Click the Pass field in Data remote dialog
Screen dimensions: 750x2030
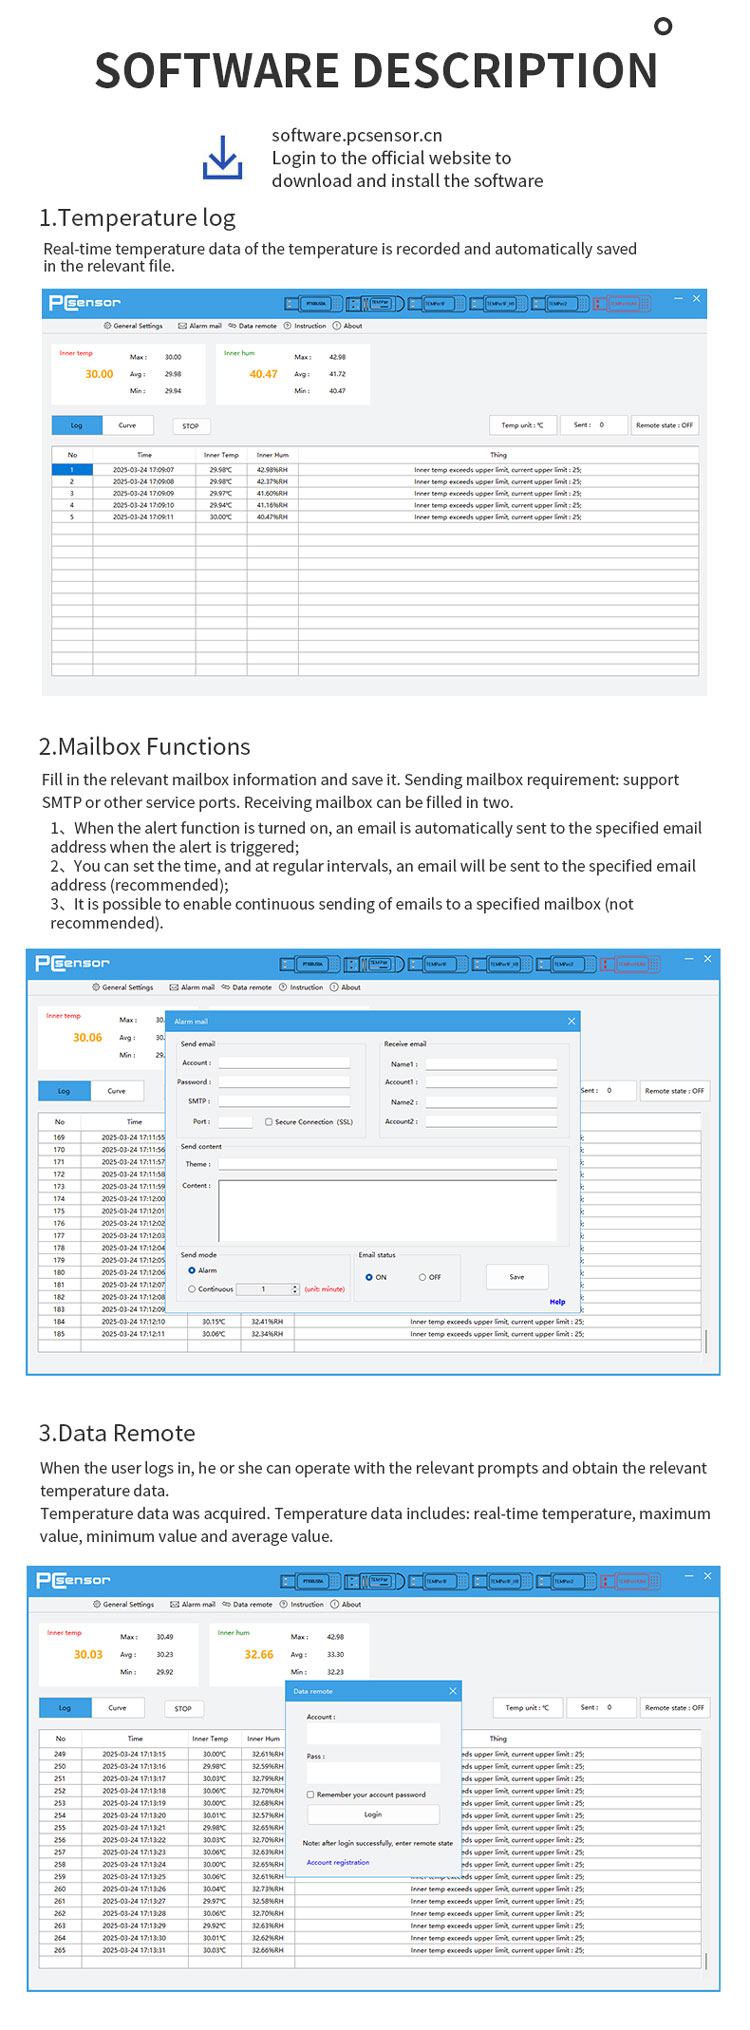(x=373, y=1771)
